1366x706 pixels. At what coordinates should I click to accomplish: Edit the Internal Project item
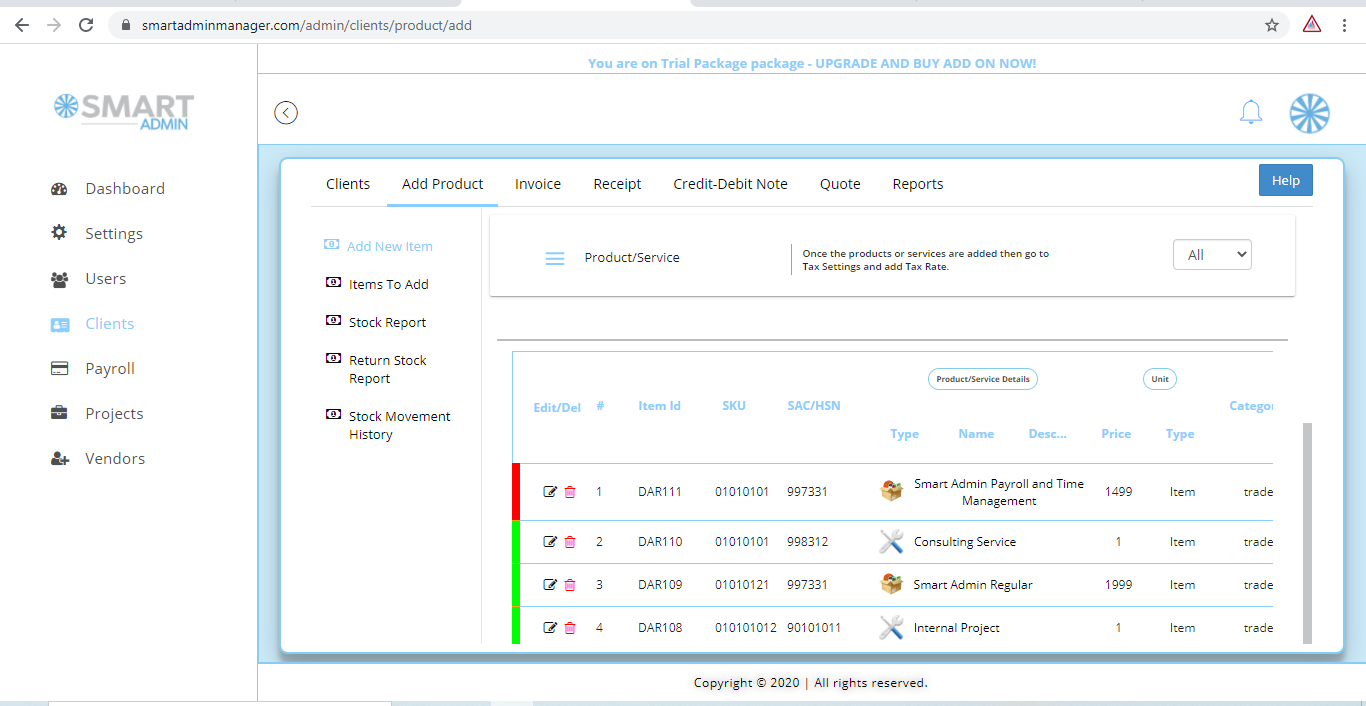pyautogui.click(x=549, y=627)
